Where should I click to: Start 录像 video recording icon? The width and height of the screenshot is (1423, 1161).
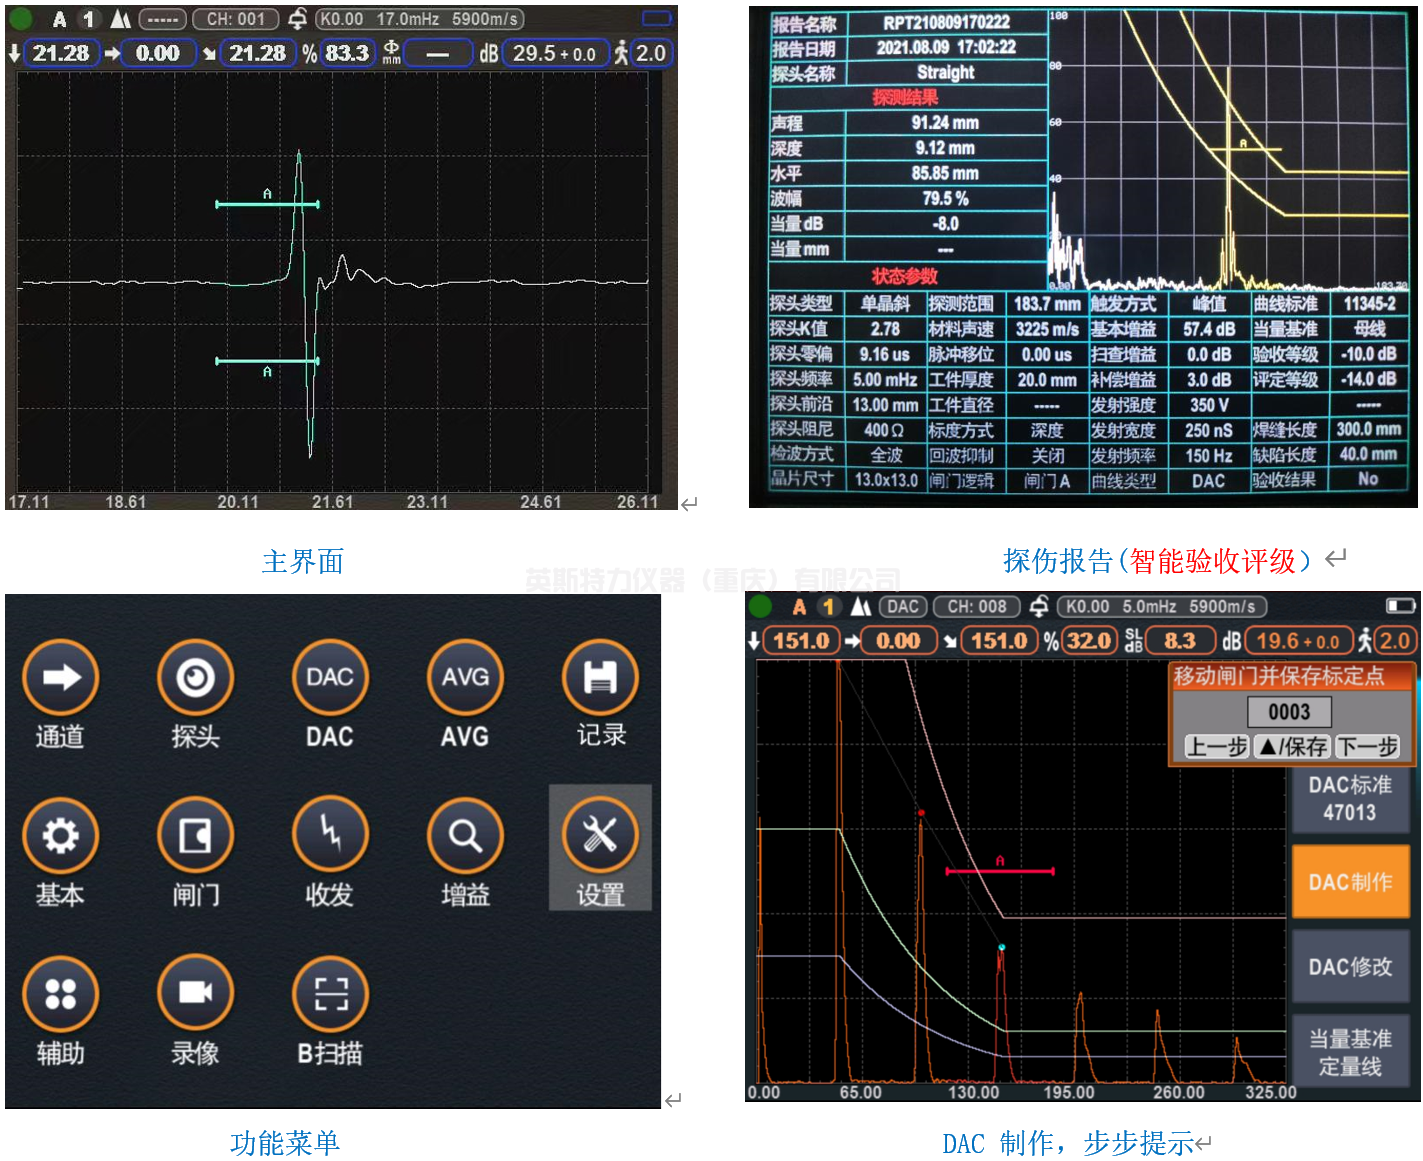195,994
